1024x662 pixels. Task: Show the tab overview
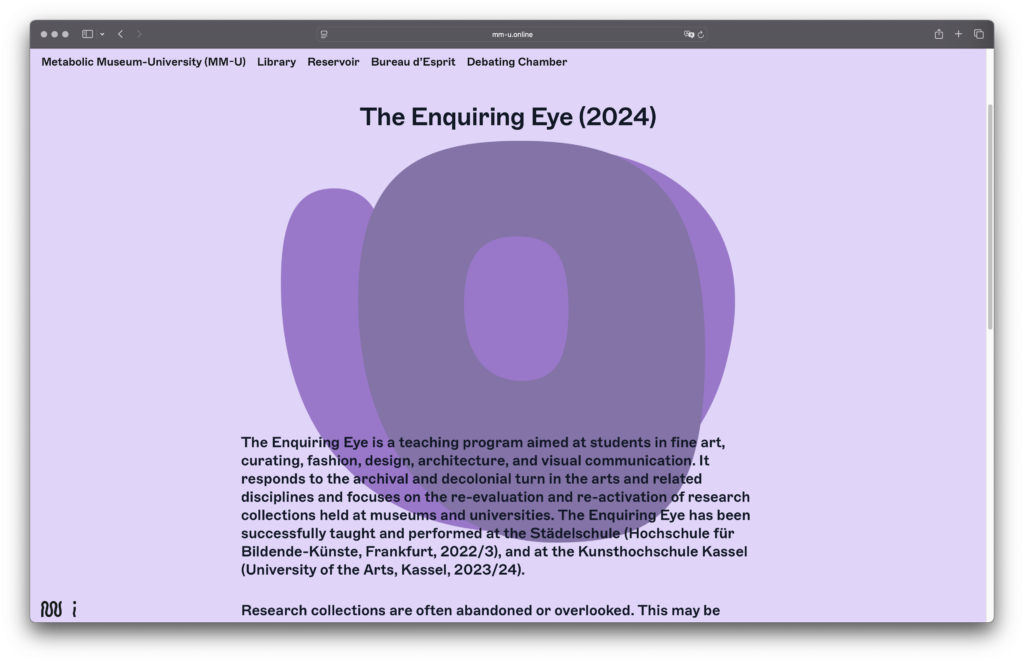coord(978,34)
